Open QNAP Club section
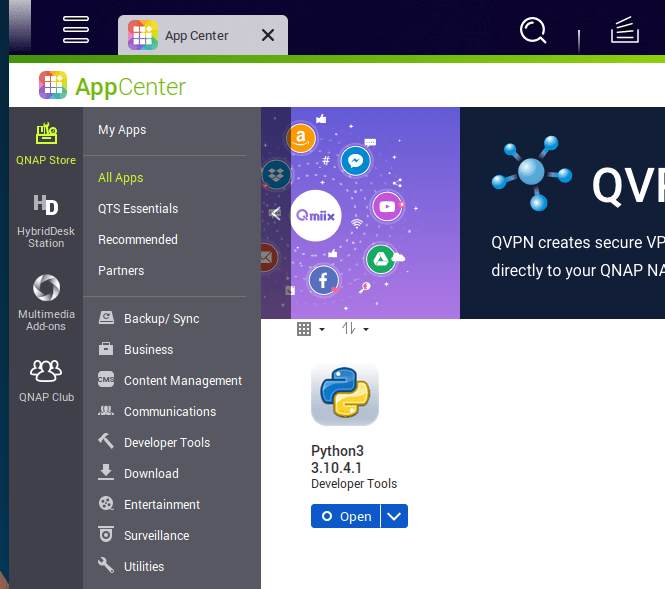 [46, 381]
